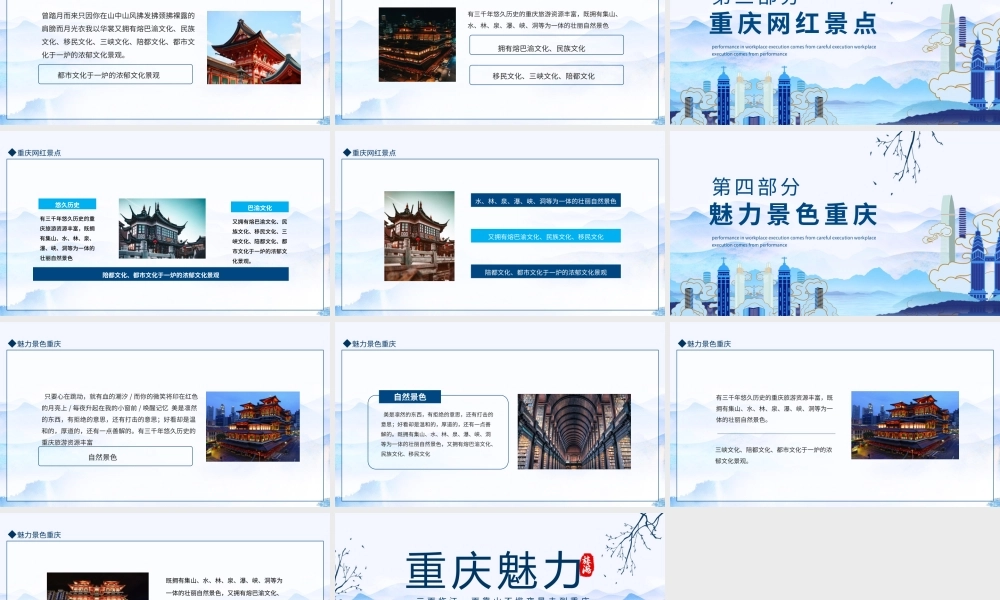1000x600 pixels.
Task: Click the 魅力景色重庆 header above the library slide
Action: (x=374, y=344)
